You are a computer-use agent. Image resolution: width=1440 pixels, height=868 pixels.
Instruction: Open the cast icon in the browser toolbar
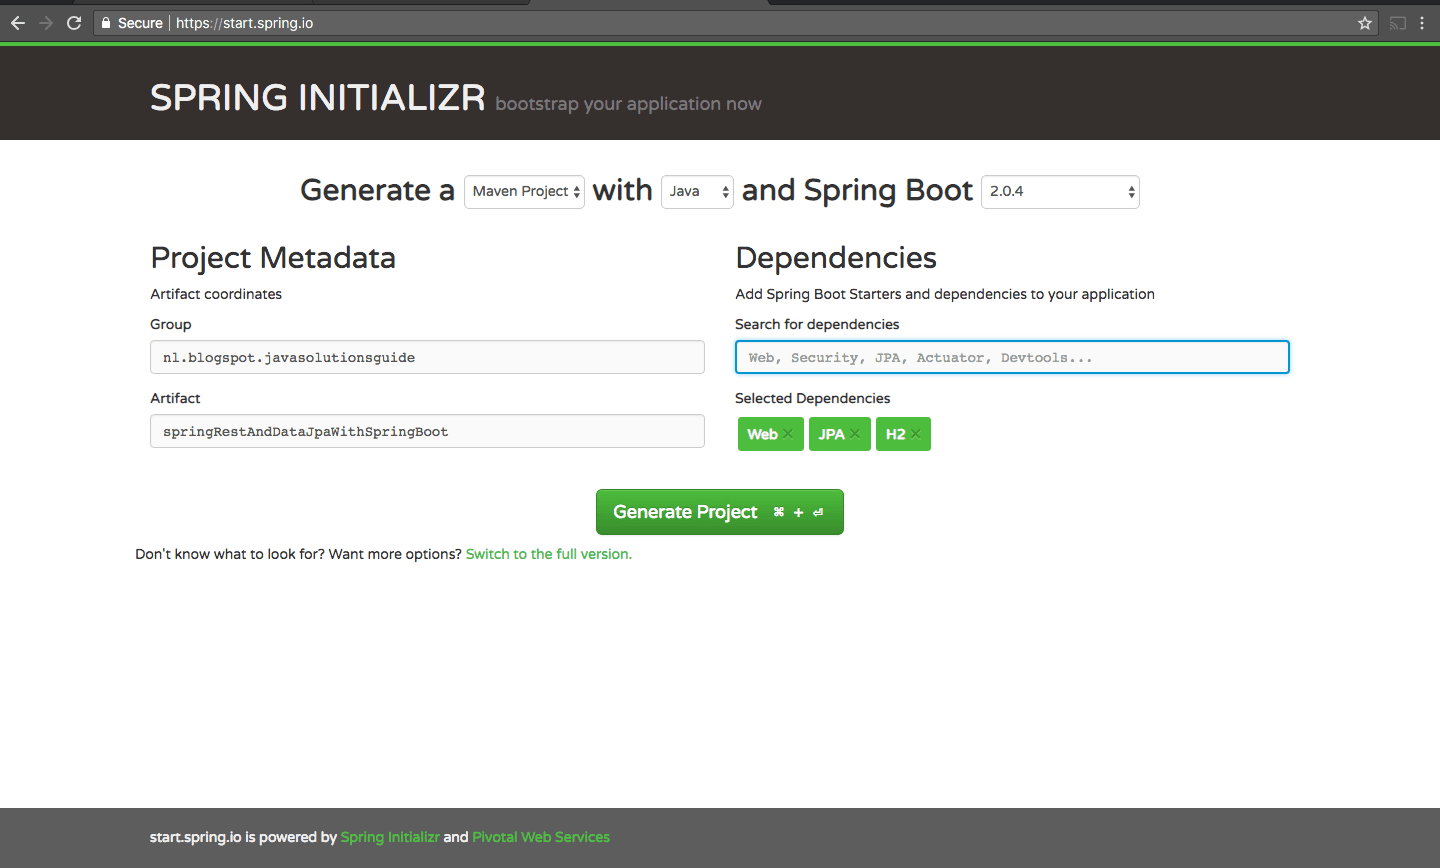click(1398, 23)
